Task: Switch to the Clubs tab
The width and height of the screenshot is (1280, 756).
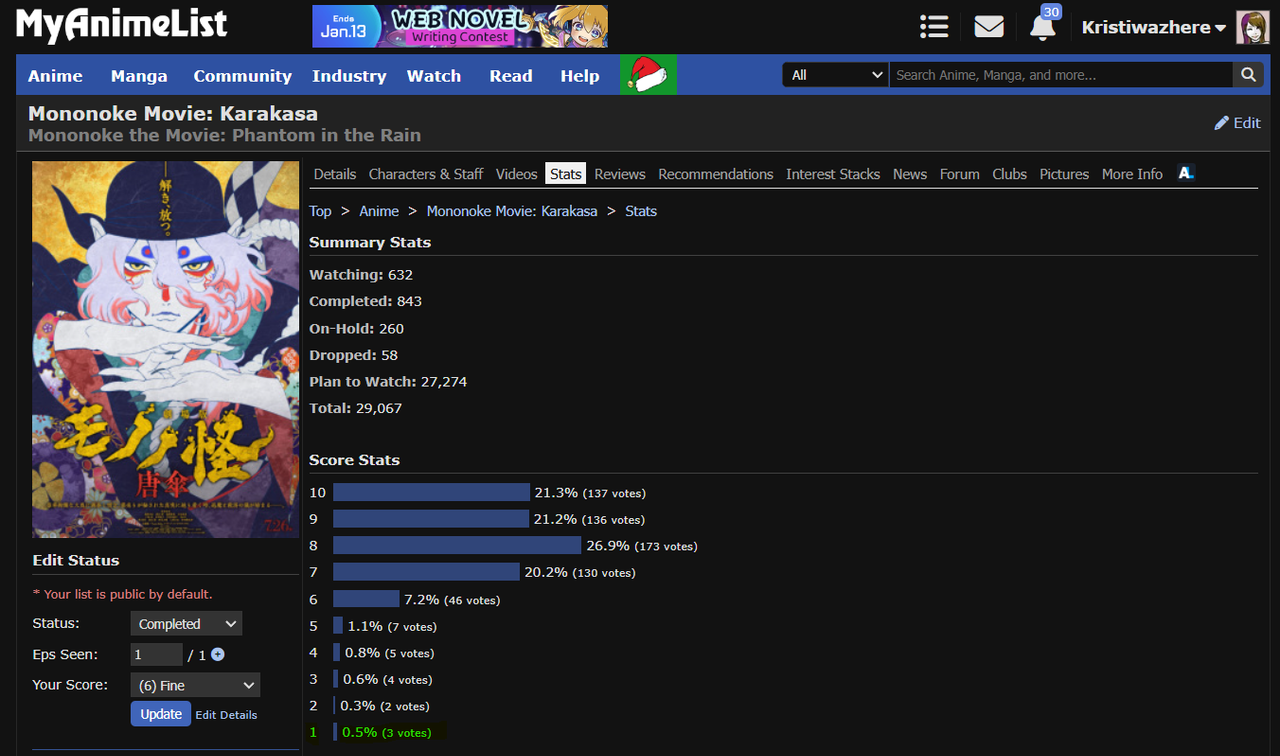Action: coord(1010,174)
